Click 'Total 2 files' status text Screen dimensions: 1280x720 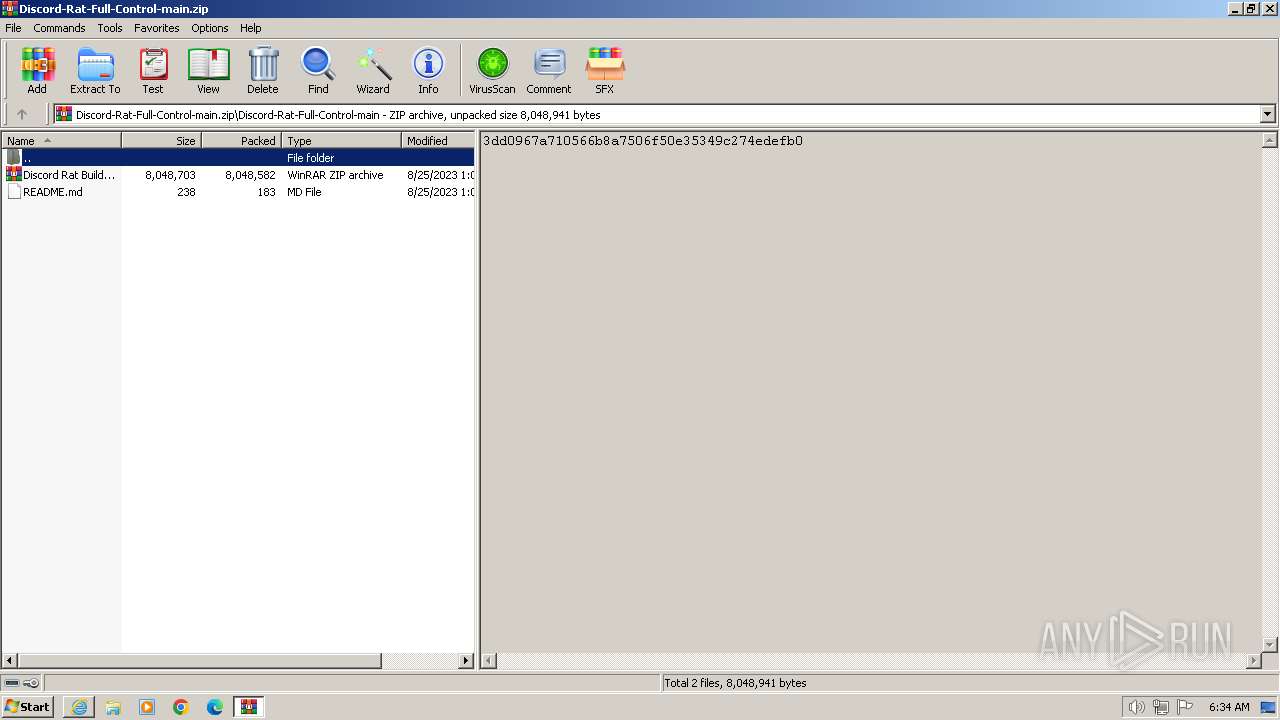735,683
